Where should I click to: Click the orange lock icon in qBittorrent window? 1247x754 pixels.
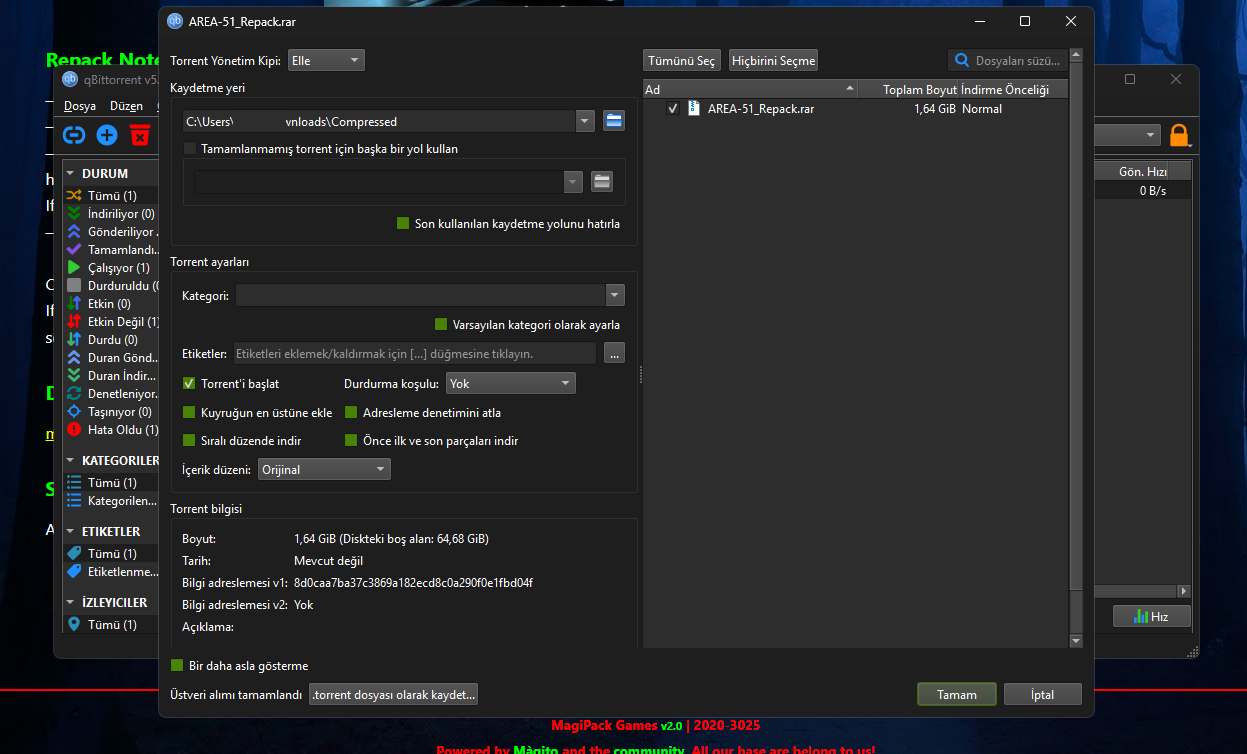click(1179, 135)
